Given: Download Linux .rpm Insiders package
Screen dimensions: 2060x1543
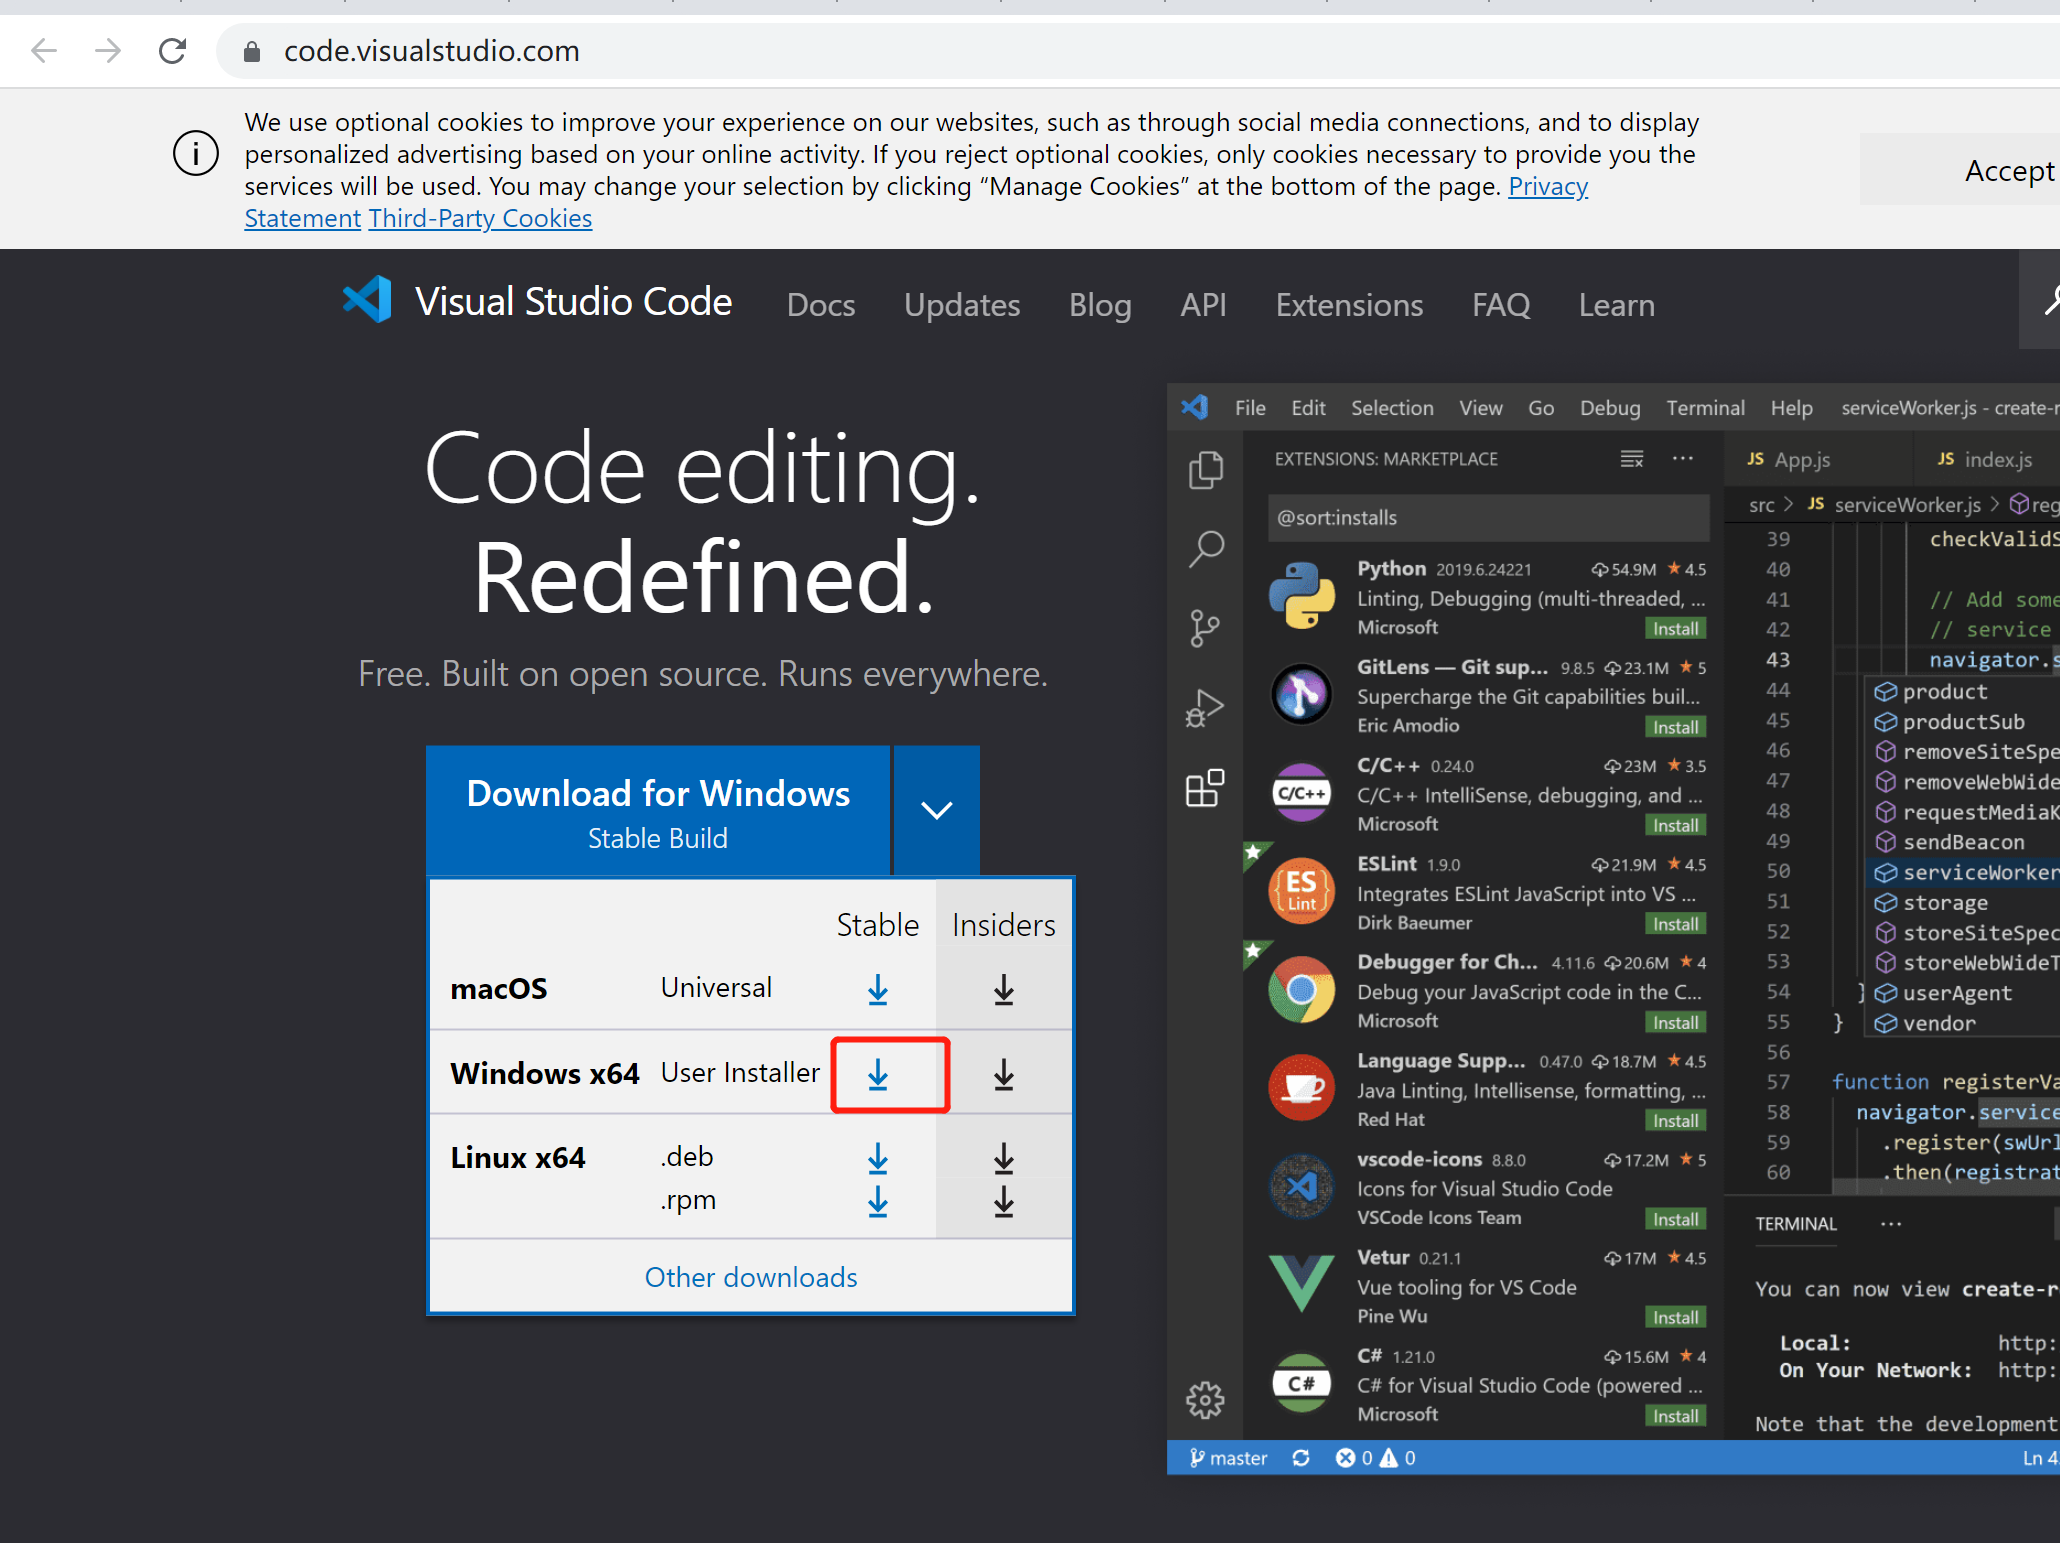Looking at the screenshot, I should tap(1004, 1202).
